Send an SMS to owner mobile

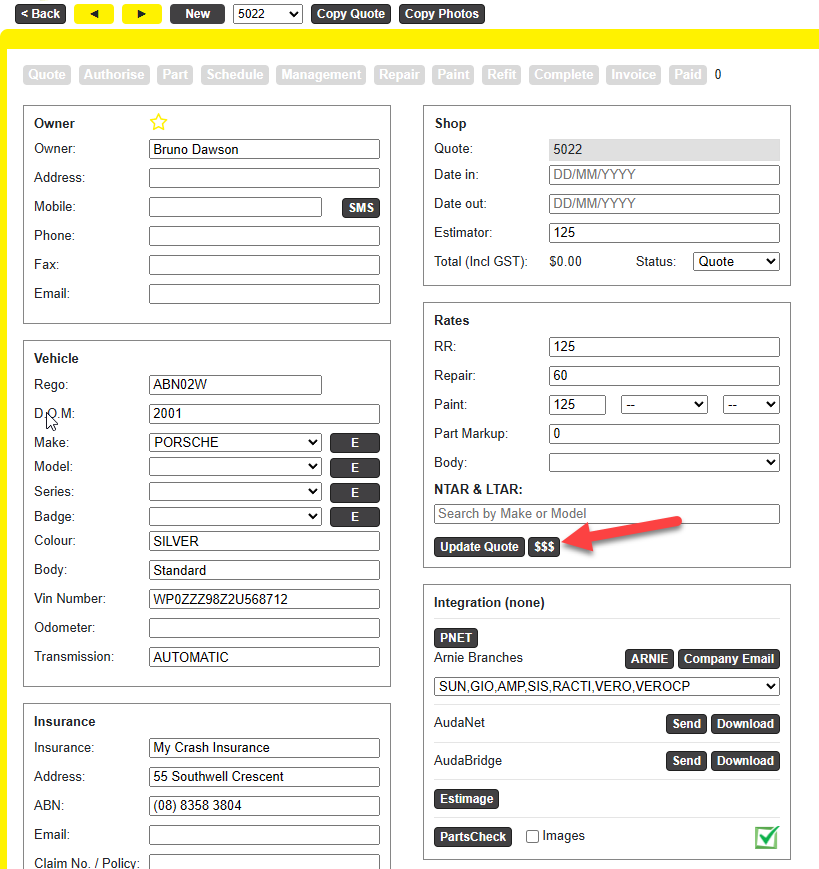[361, 208]
